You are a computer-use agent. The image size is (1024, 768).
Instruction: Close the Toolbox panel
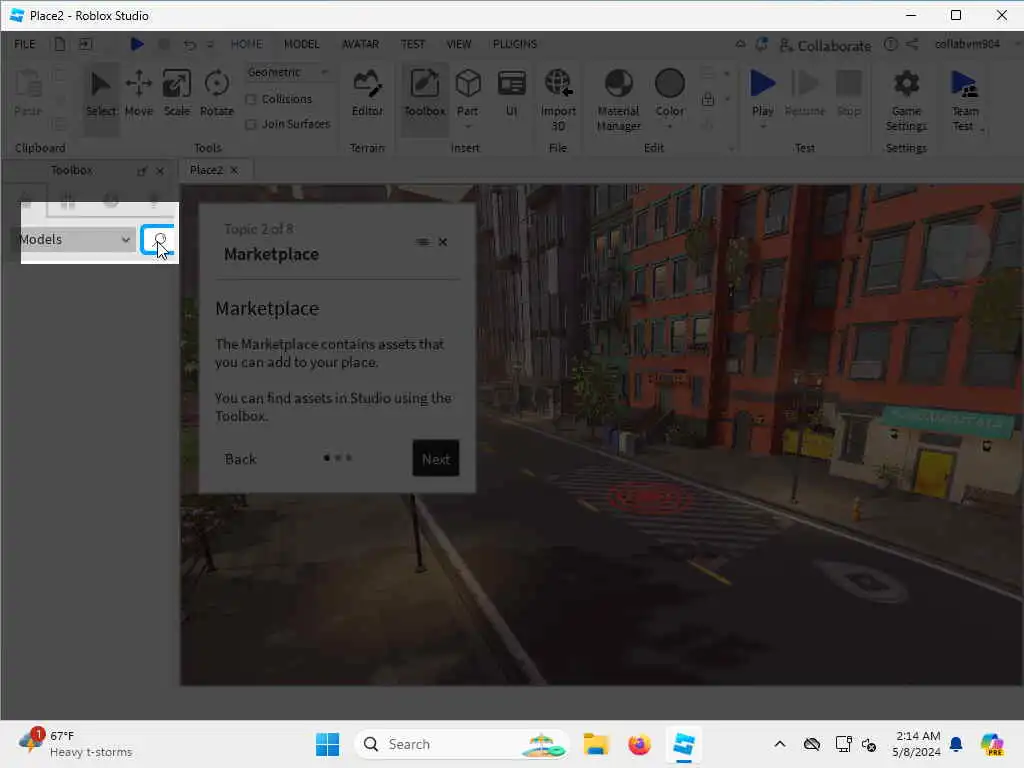coord(160,171)
